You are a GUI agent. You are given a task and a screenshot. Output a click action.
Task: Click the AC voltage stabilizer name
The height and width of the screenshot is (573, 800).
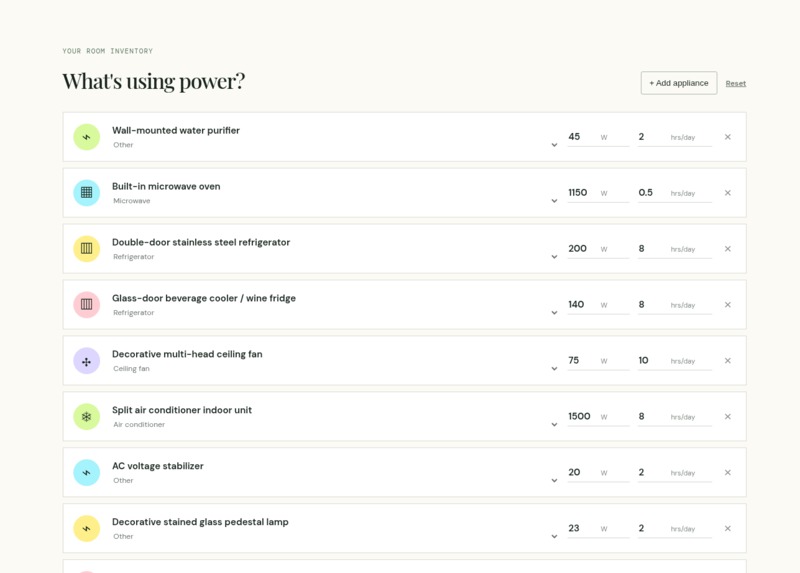158,466
